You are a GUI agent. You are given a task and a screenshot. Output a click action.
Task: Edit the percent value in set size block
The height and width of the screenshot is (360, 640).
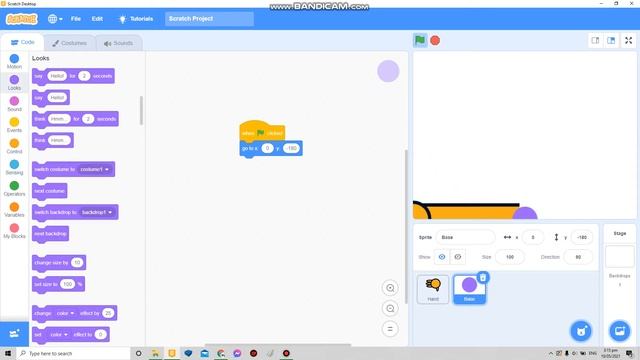coord(68,284)
